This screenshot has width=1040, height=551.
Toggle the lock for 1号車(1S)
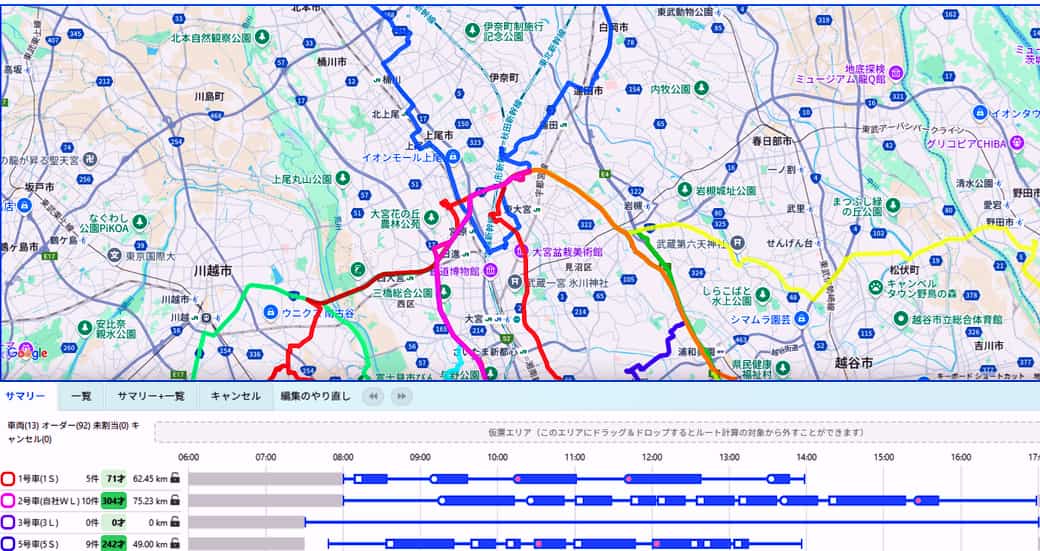click(175, 477)
